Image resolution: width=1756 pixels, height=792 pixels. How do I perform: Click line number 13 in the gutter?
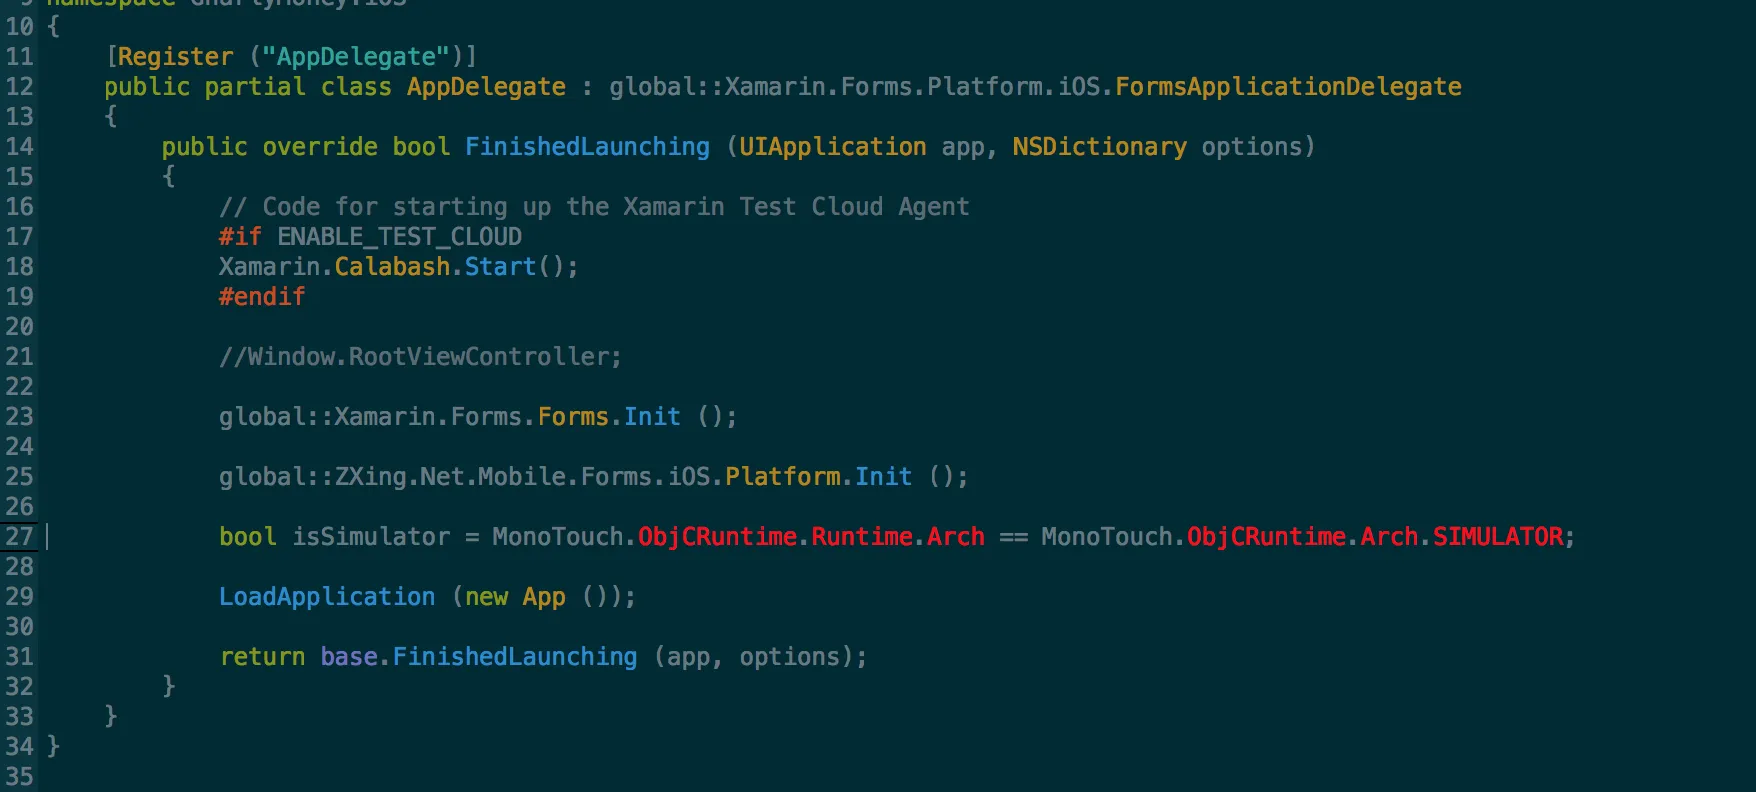19,117
